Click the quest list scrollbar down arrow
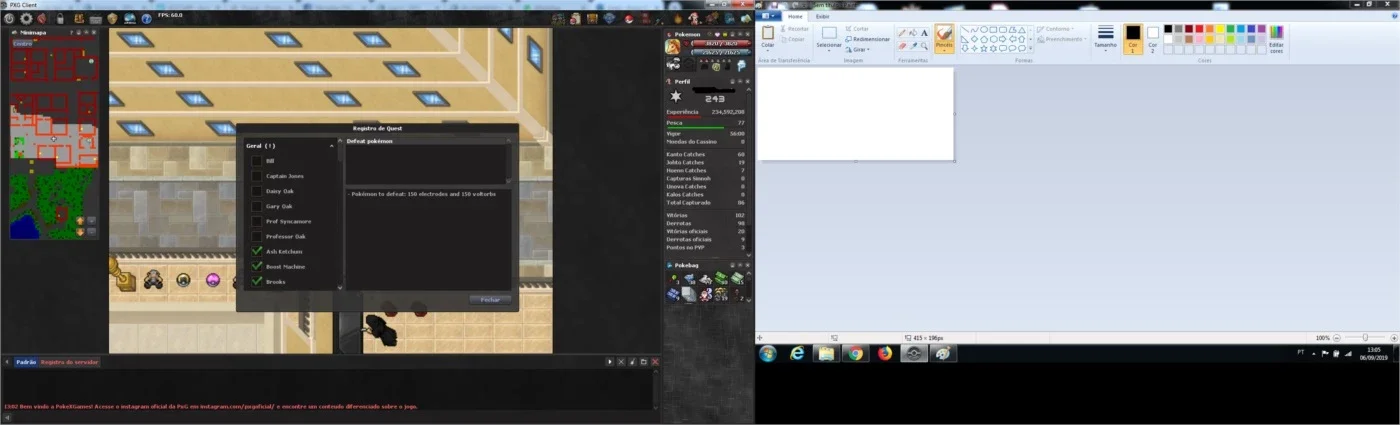Image resolution: width=1400 pixels, height=425 pixels. click(x=340, y=287)
